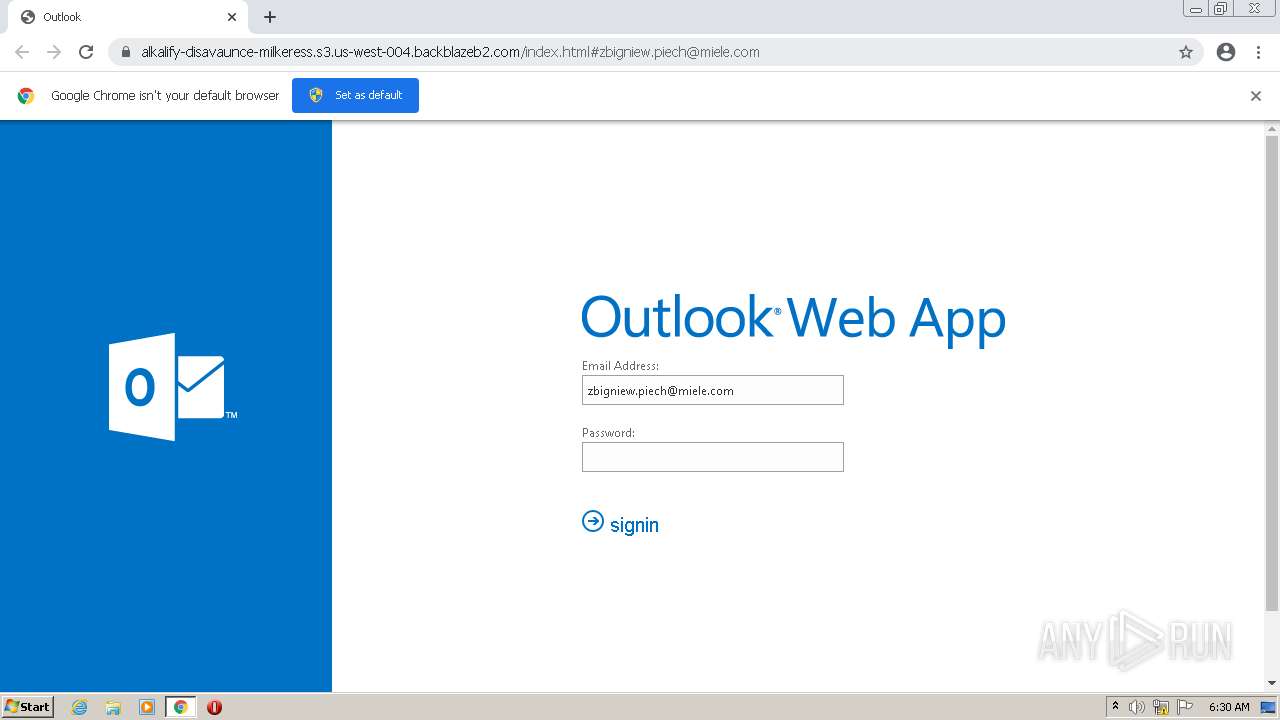
Task: Open the media player taskbar icon
Action: (147, 707)
